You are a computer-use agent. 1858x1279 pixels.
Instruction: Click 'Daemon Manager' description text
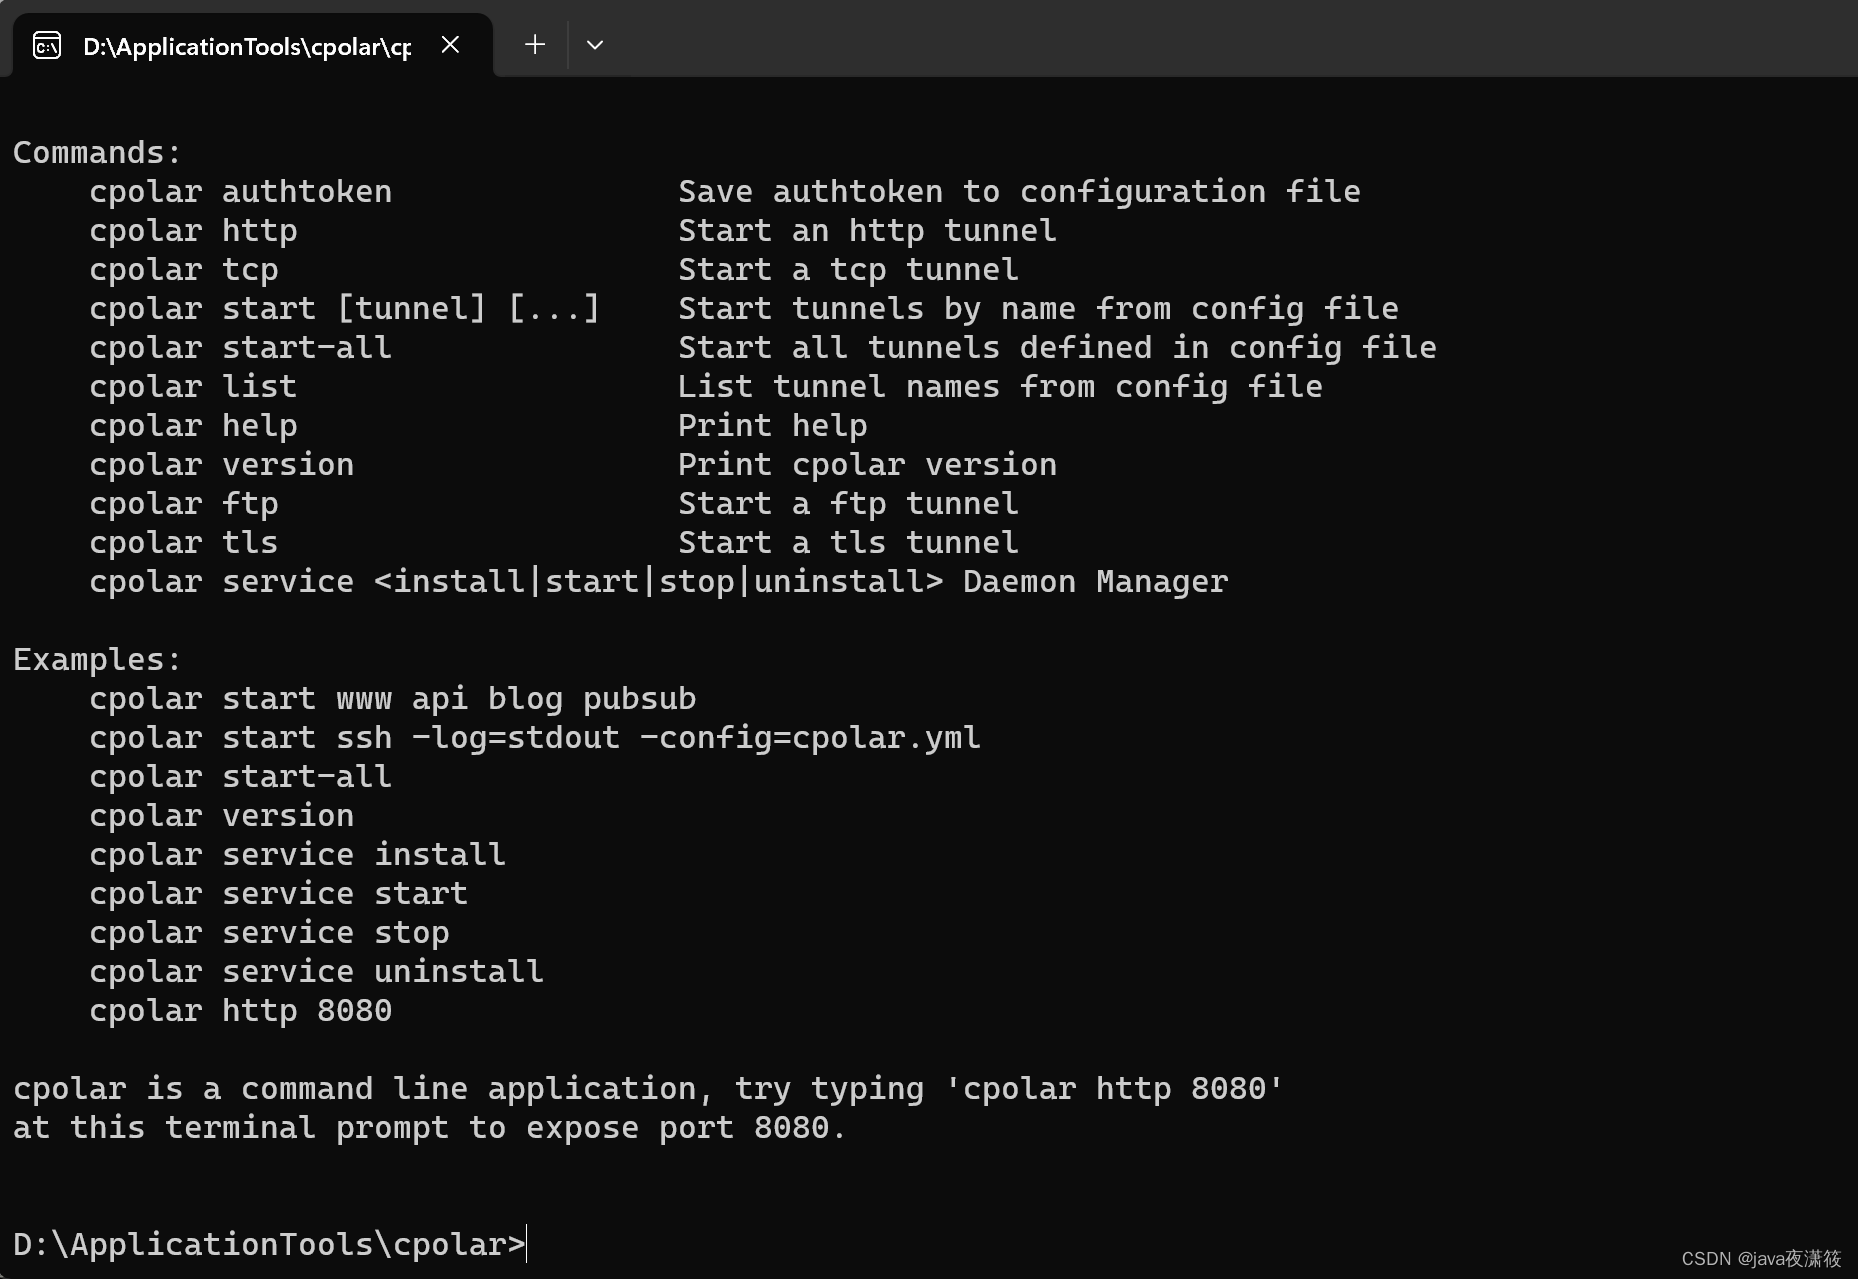pos(1095,582)
